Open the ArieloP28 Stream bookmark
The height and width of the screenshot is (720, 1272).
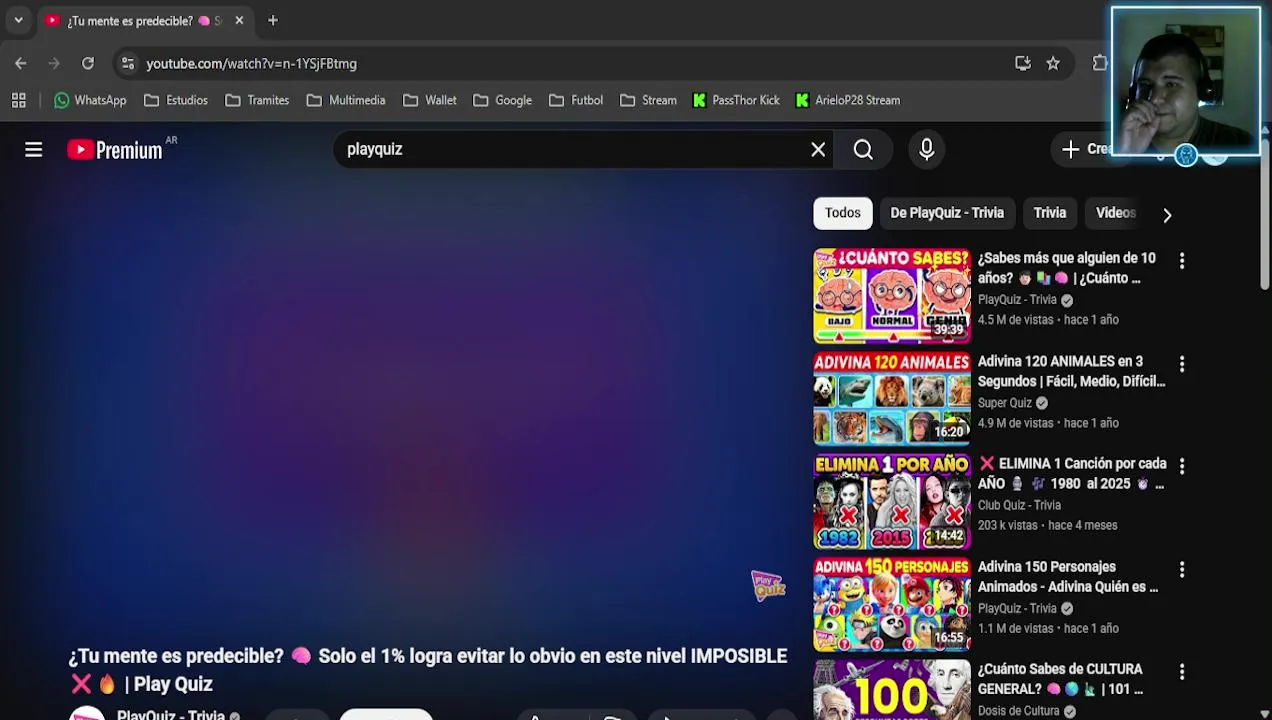point(848,100)
